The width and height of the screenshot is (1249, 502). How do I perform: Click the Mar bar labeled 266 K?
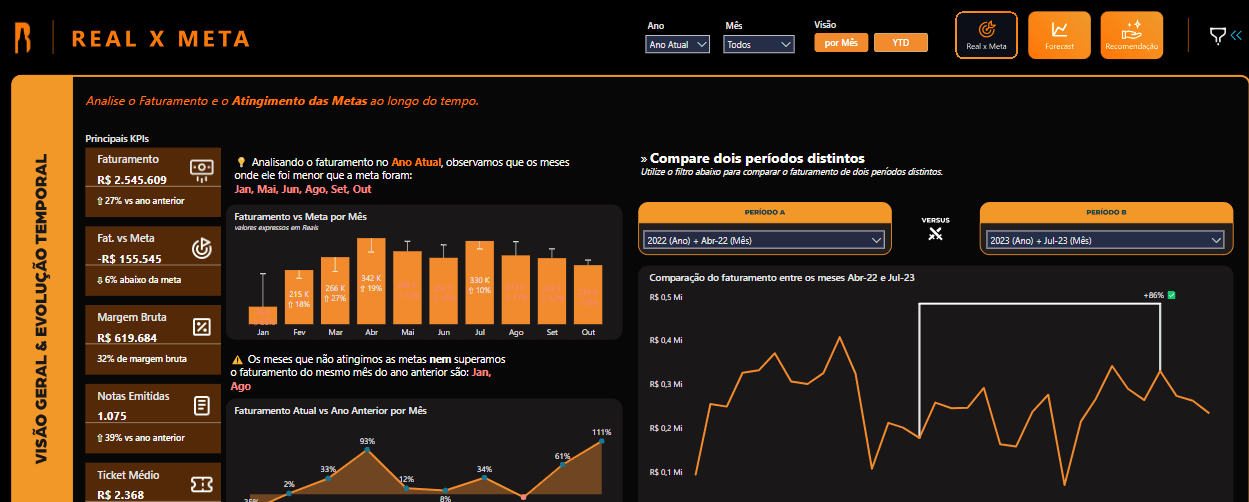coord(335,291)
